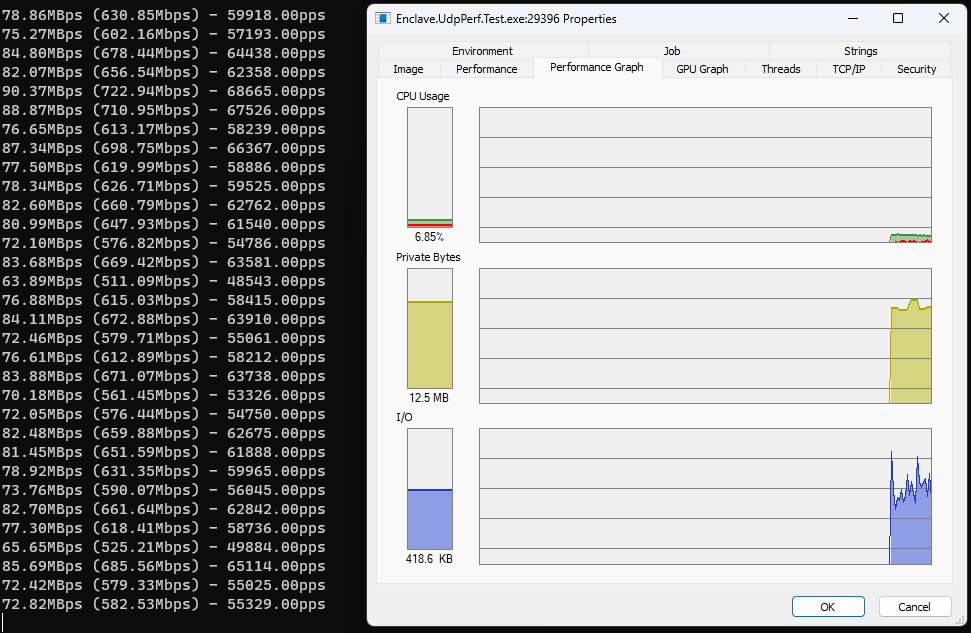The image size is (971, 633).
Task: Click the CPU Usage history graph
Action: point(705,175)
